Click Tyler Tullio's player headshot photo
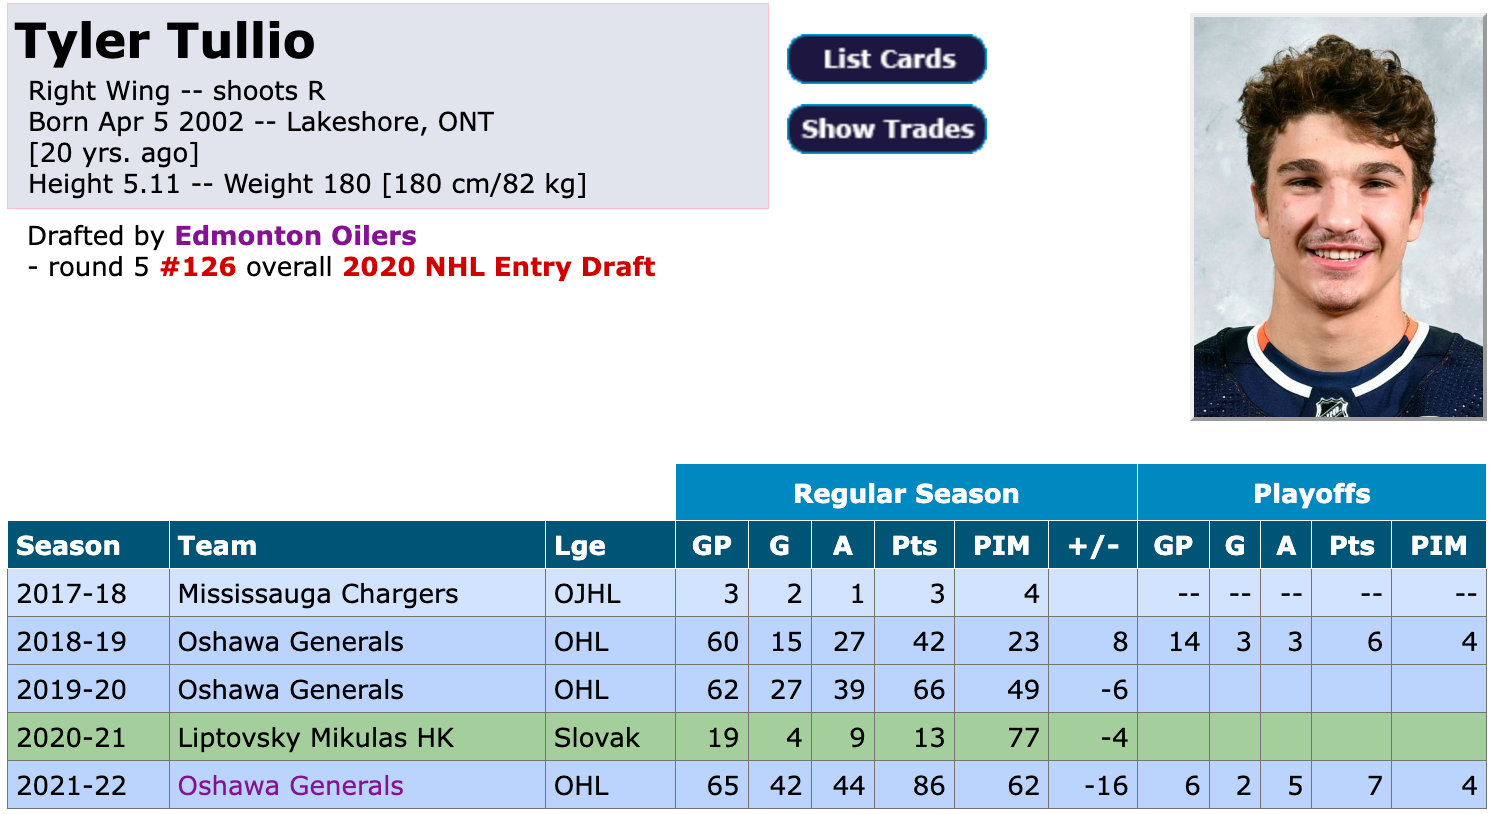Screen dimensions: 1496x814 click(x=1337, y=217)
